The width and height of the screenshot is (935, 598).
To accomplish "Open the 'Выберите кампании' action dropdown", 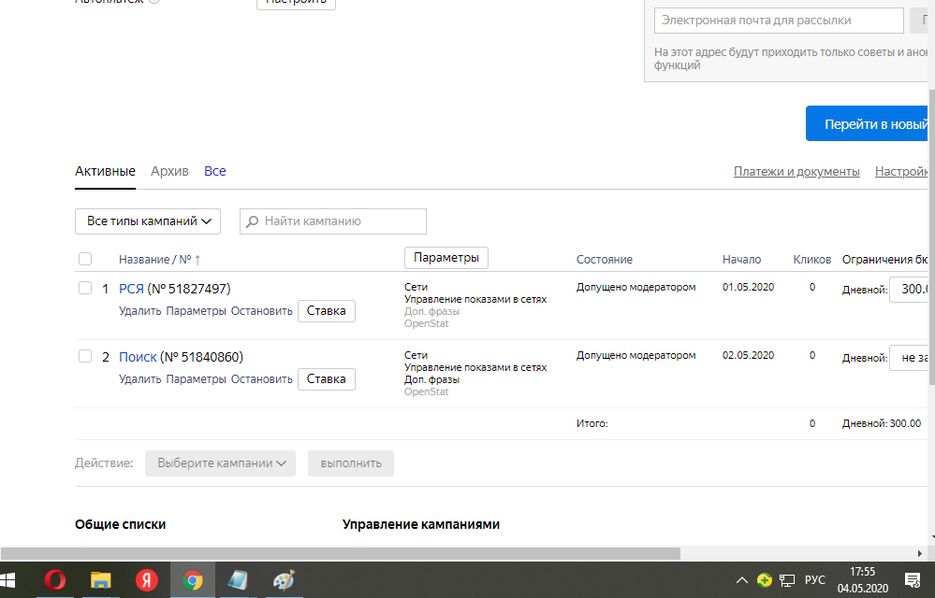I will (220, 464).
